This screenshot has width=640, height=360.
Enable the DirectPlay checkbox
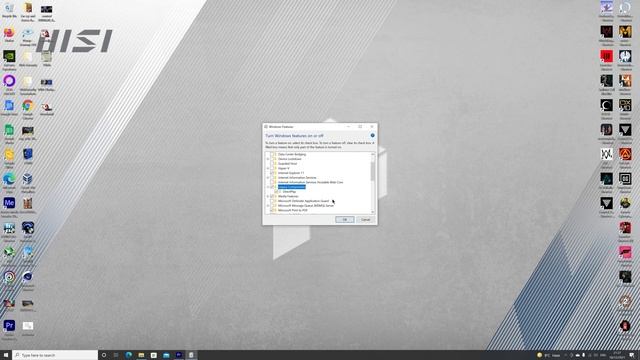276,191
